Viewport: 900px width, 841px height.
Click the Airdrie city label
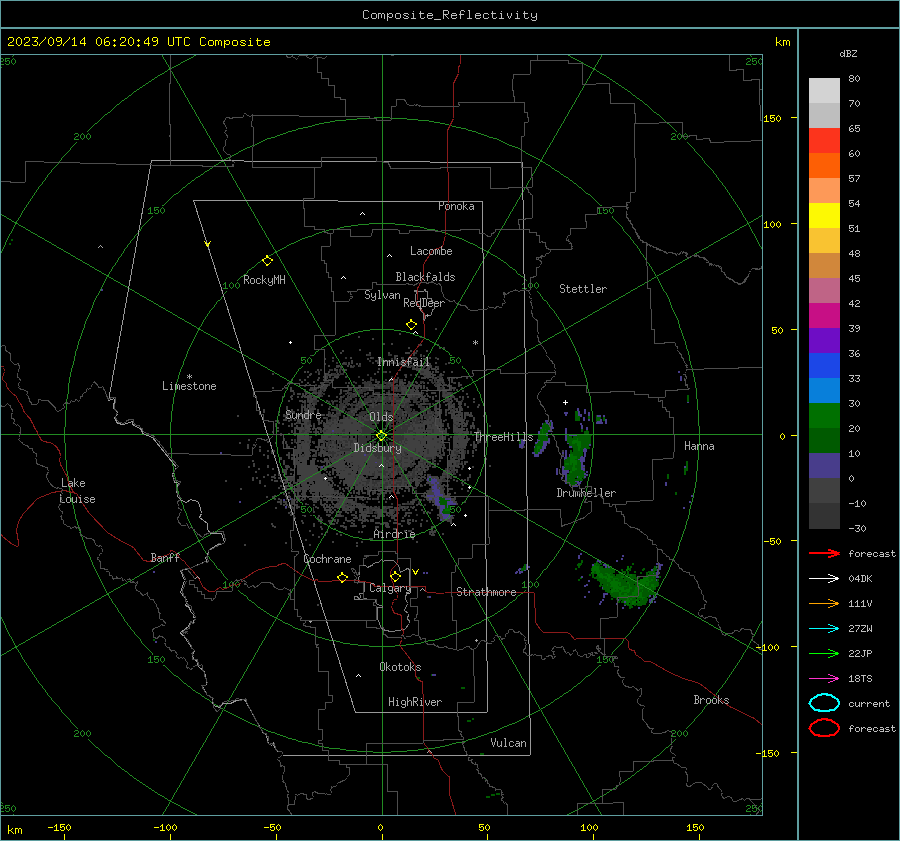[394, 534]
